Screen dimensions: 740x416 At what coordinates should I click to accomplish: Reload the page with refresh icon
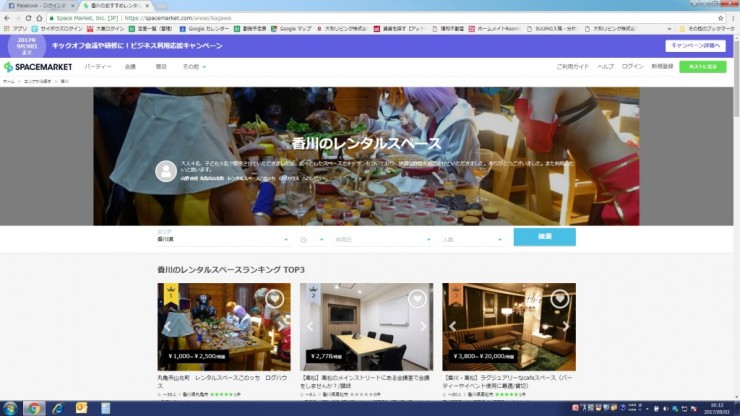[28, 18]
